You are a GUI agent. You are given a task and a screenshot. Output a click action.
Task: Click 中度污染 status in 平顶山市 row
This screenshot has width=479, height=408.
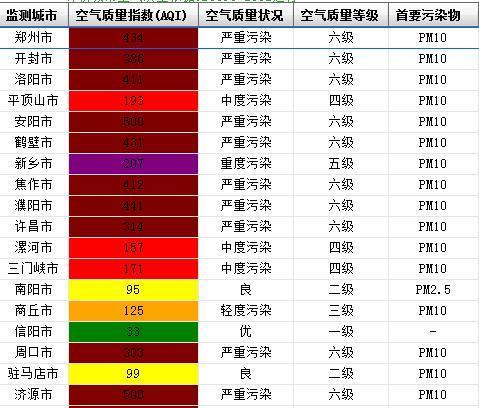coord(246,101)
